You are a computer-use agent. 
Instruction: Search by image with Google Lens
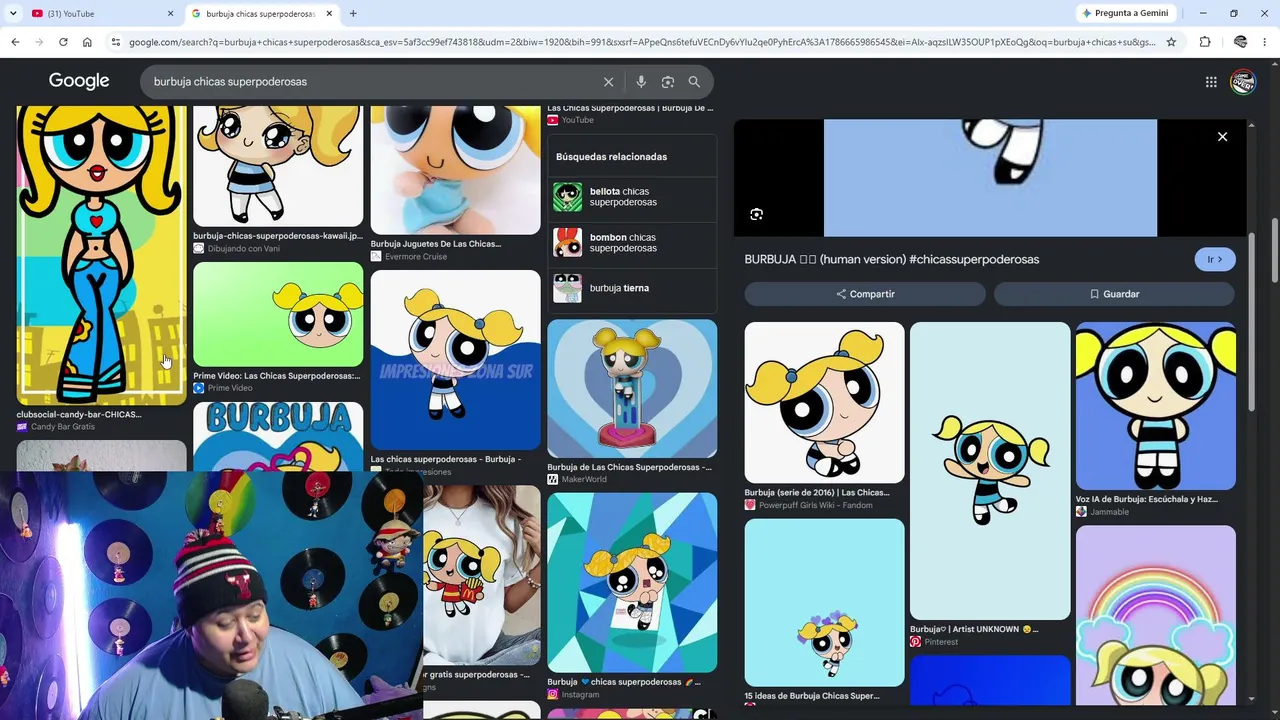click(668, 82)
